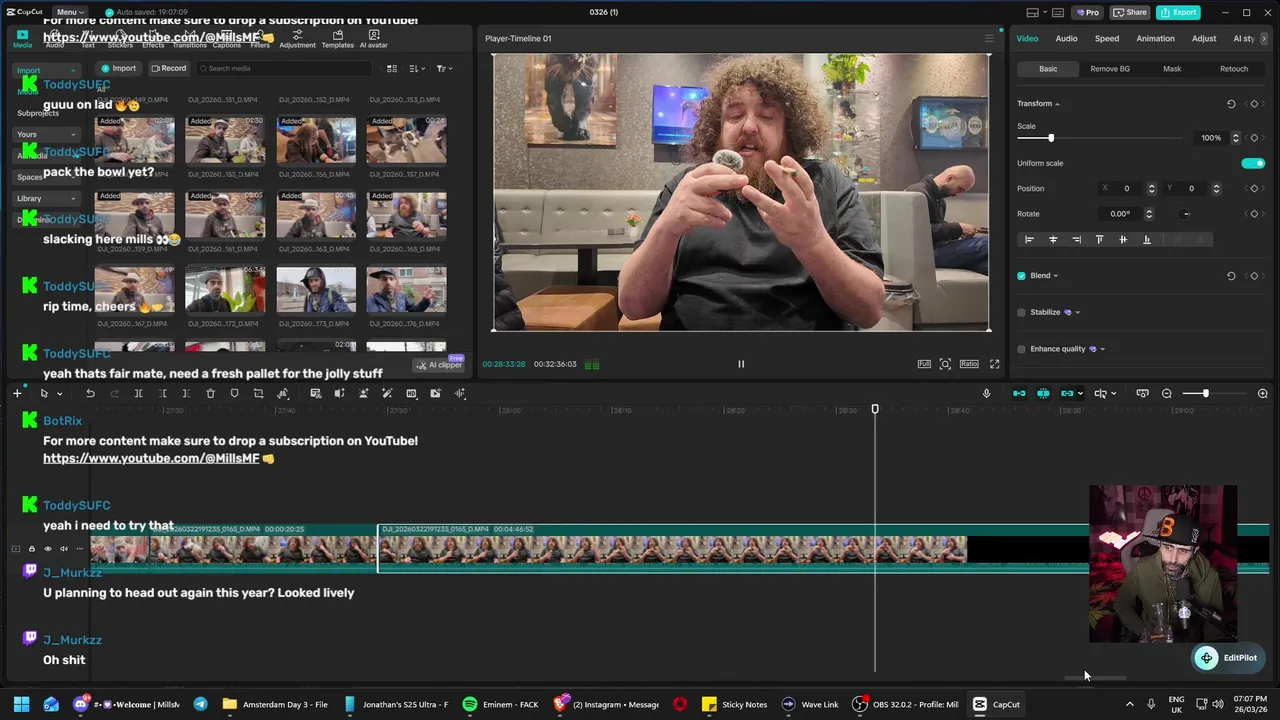This screenshot has height=720, width=1280.
Task: Click the delete trash icon in timeline toolbar
Action: click(210, 394)
